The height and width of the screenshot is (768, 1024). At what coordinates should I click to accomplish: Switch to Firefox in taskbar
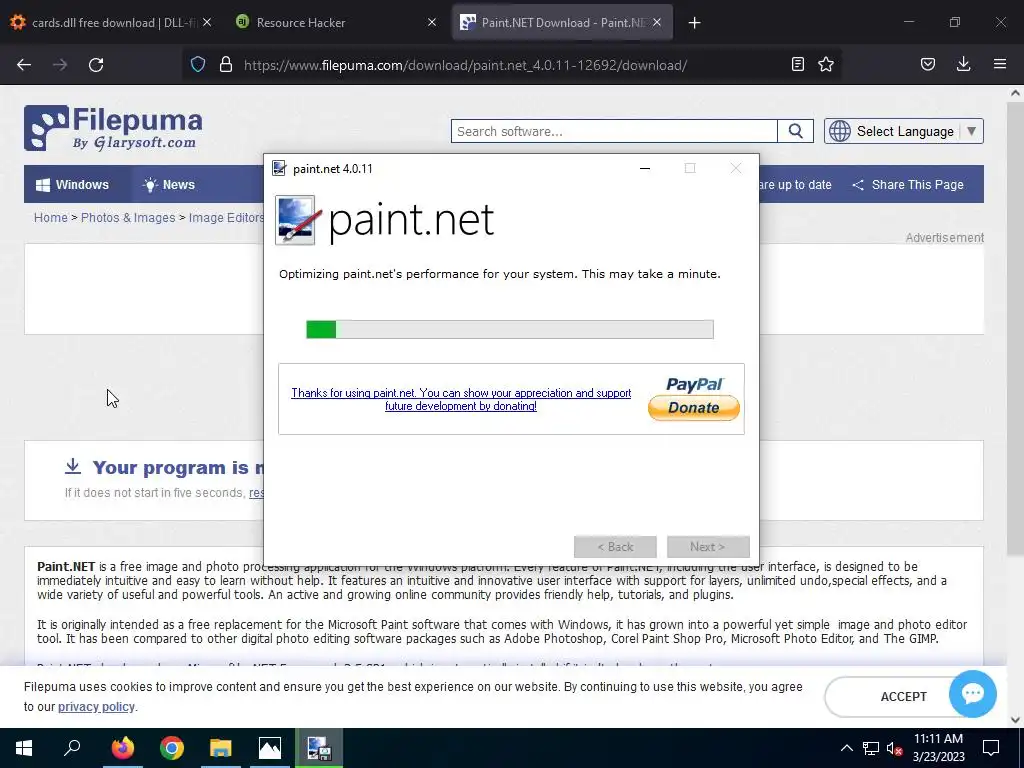point(122,748)
